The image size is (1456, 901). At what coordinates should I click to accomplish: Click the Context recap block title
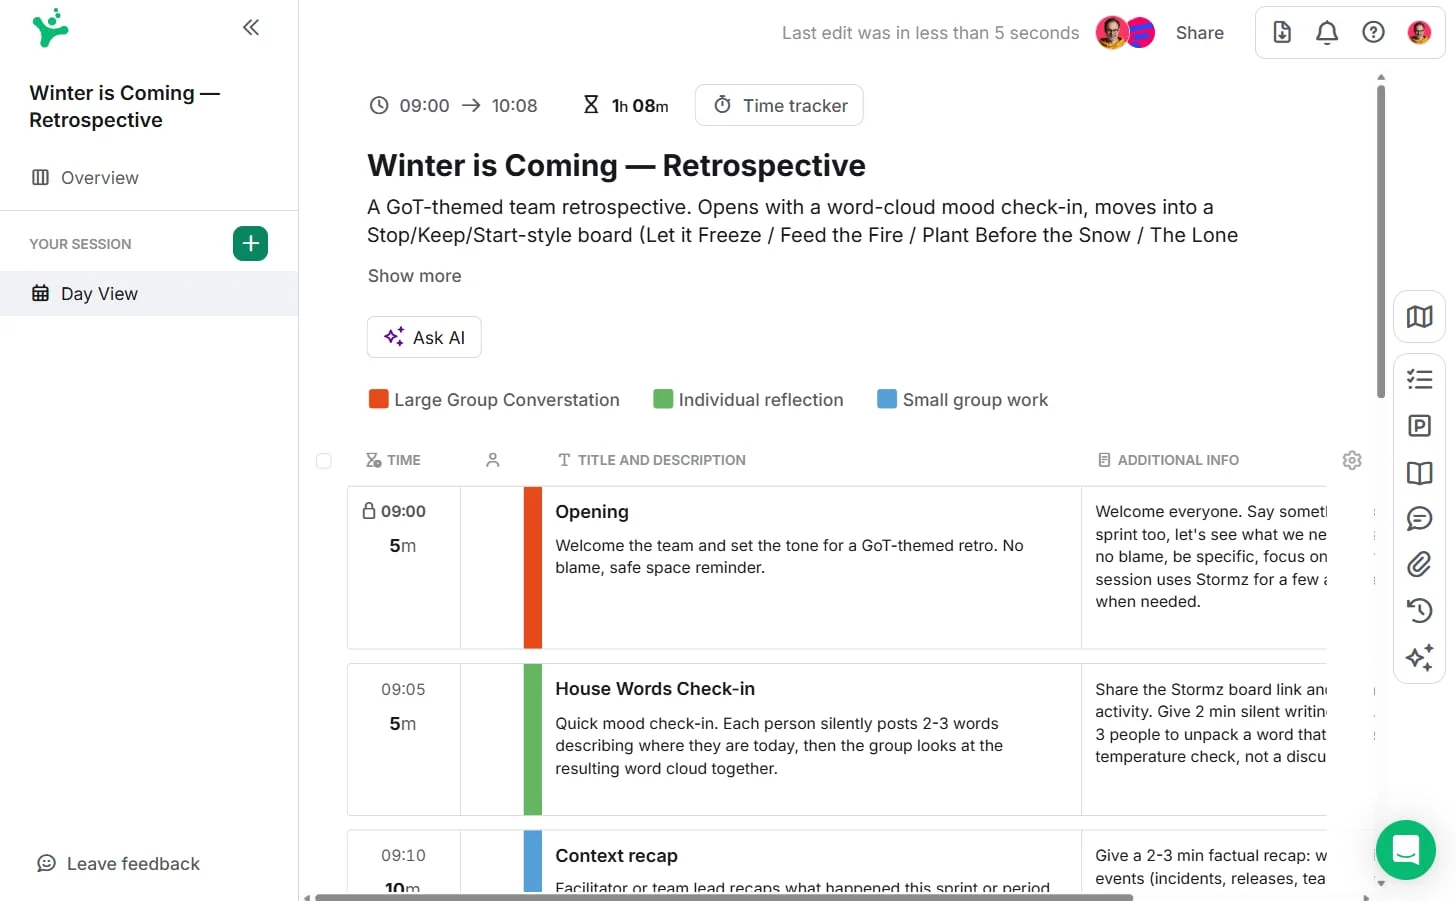616,856
